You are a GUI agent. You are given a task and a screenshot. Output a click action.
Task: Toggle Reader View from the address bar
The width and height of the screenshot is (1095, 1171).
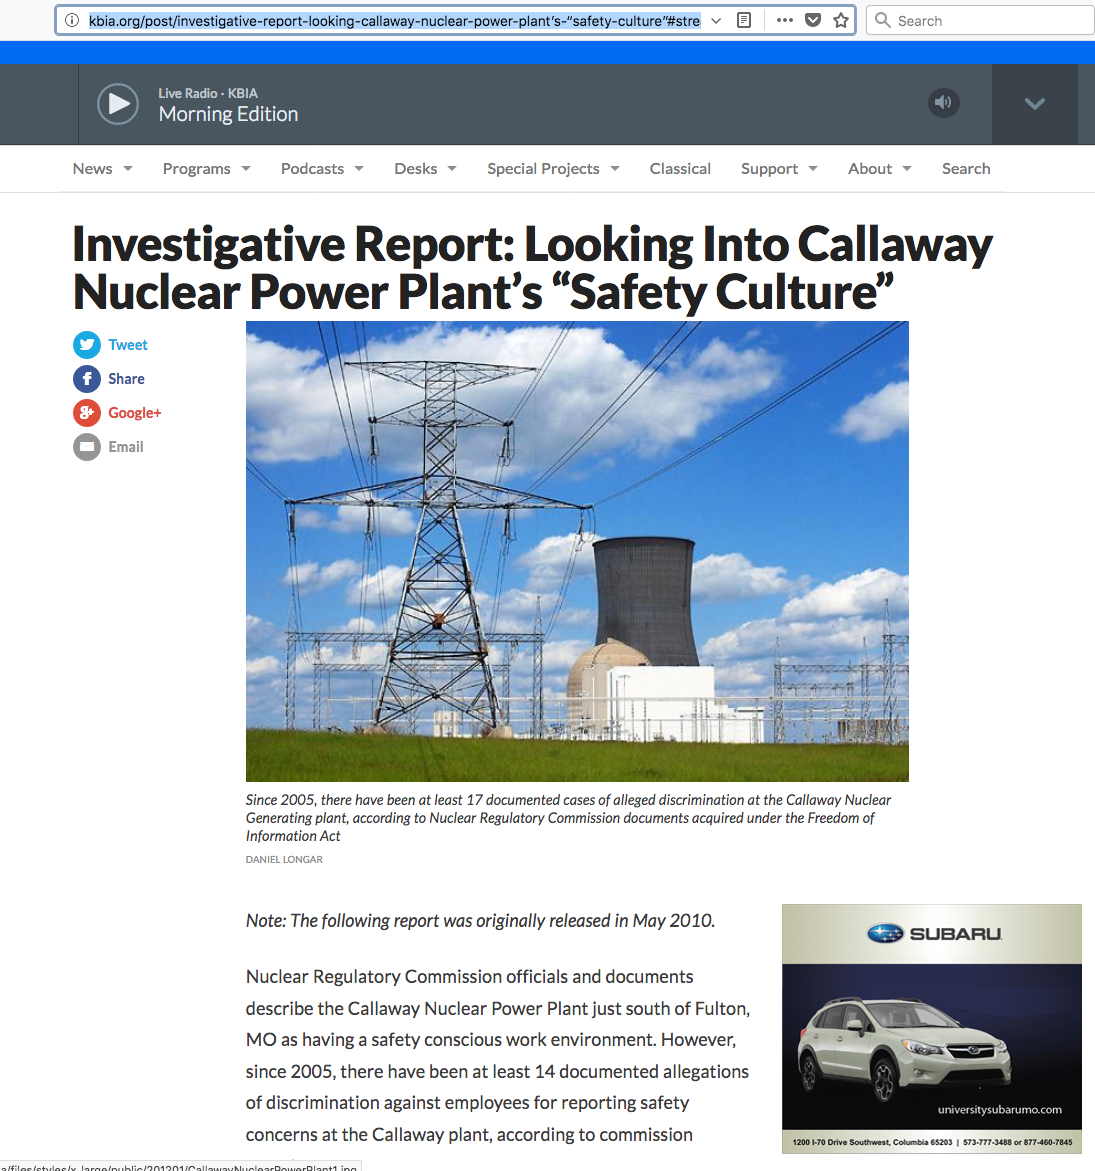743,20
